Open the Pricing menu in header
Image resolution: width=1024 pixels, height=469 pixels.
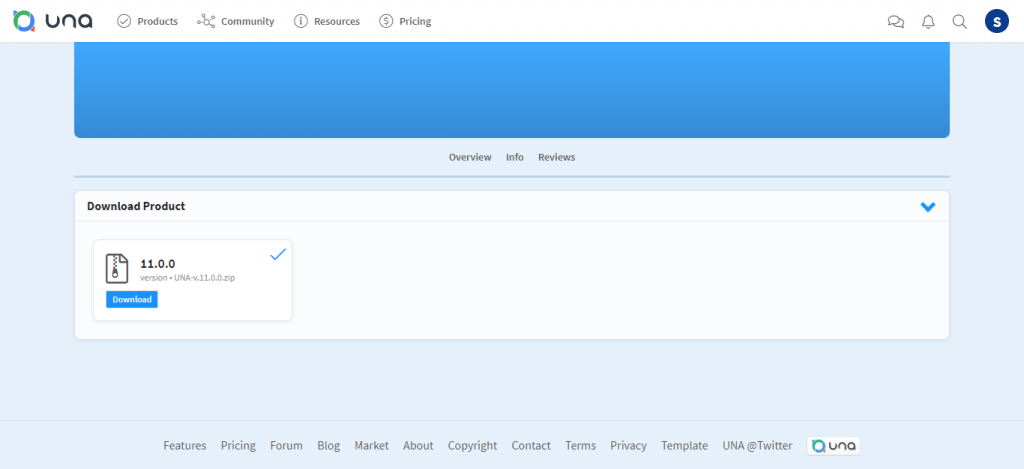tap(405, 22)
